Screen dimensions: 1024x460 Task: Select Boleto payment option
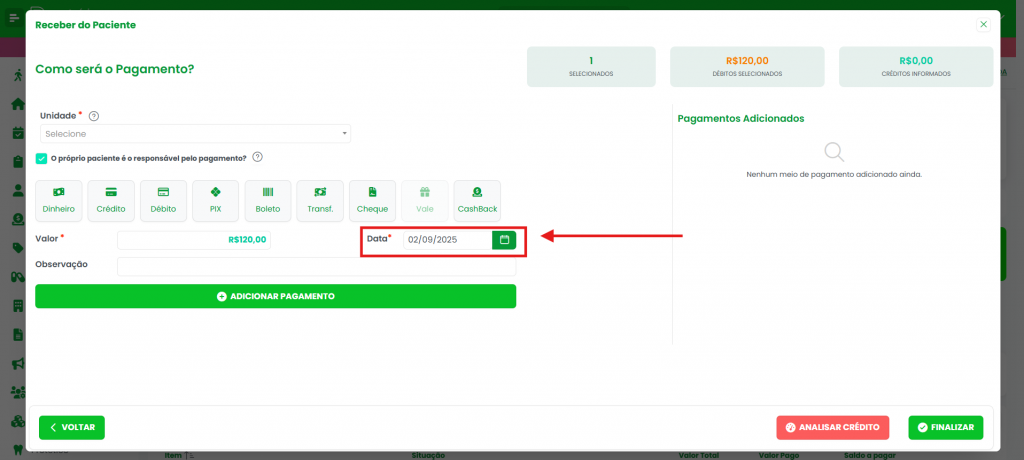click(268, 200)
